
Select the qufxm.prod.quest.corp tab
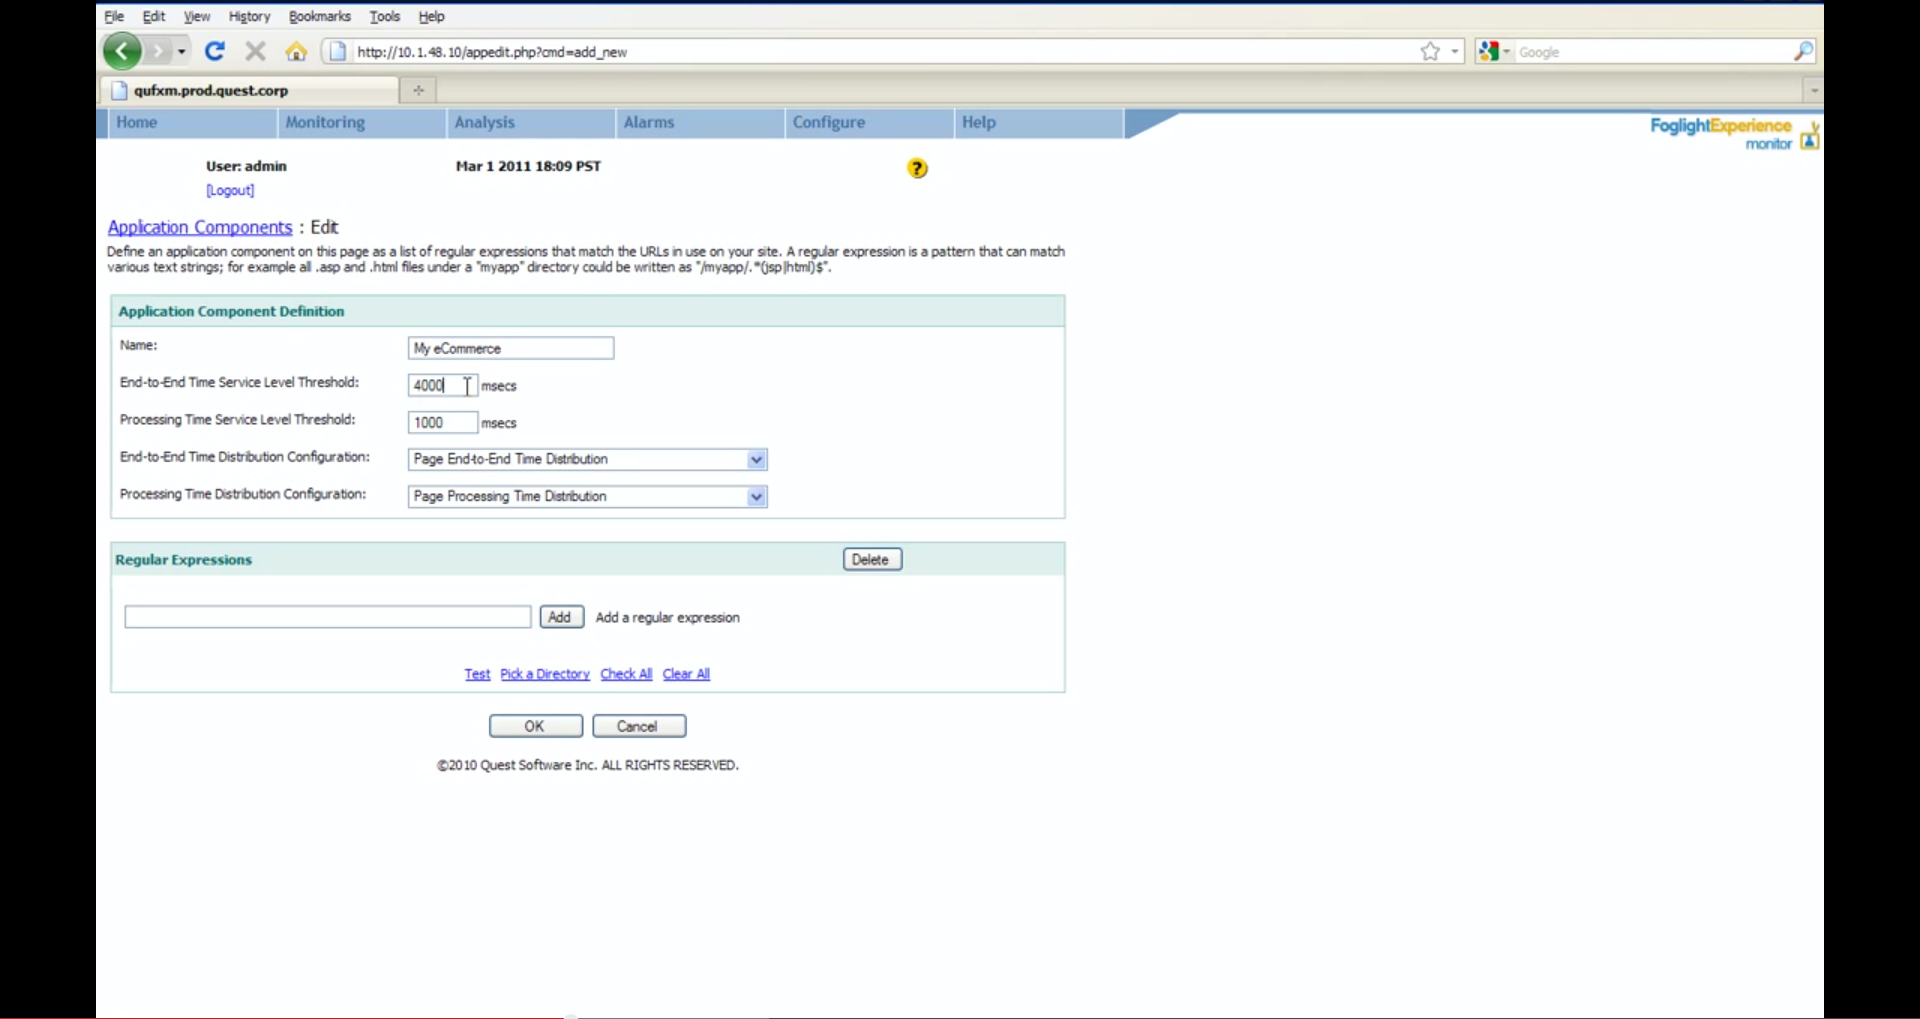point(250,90)
